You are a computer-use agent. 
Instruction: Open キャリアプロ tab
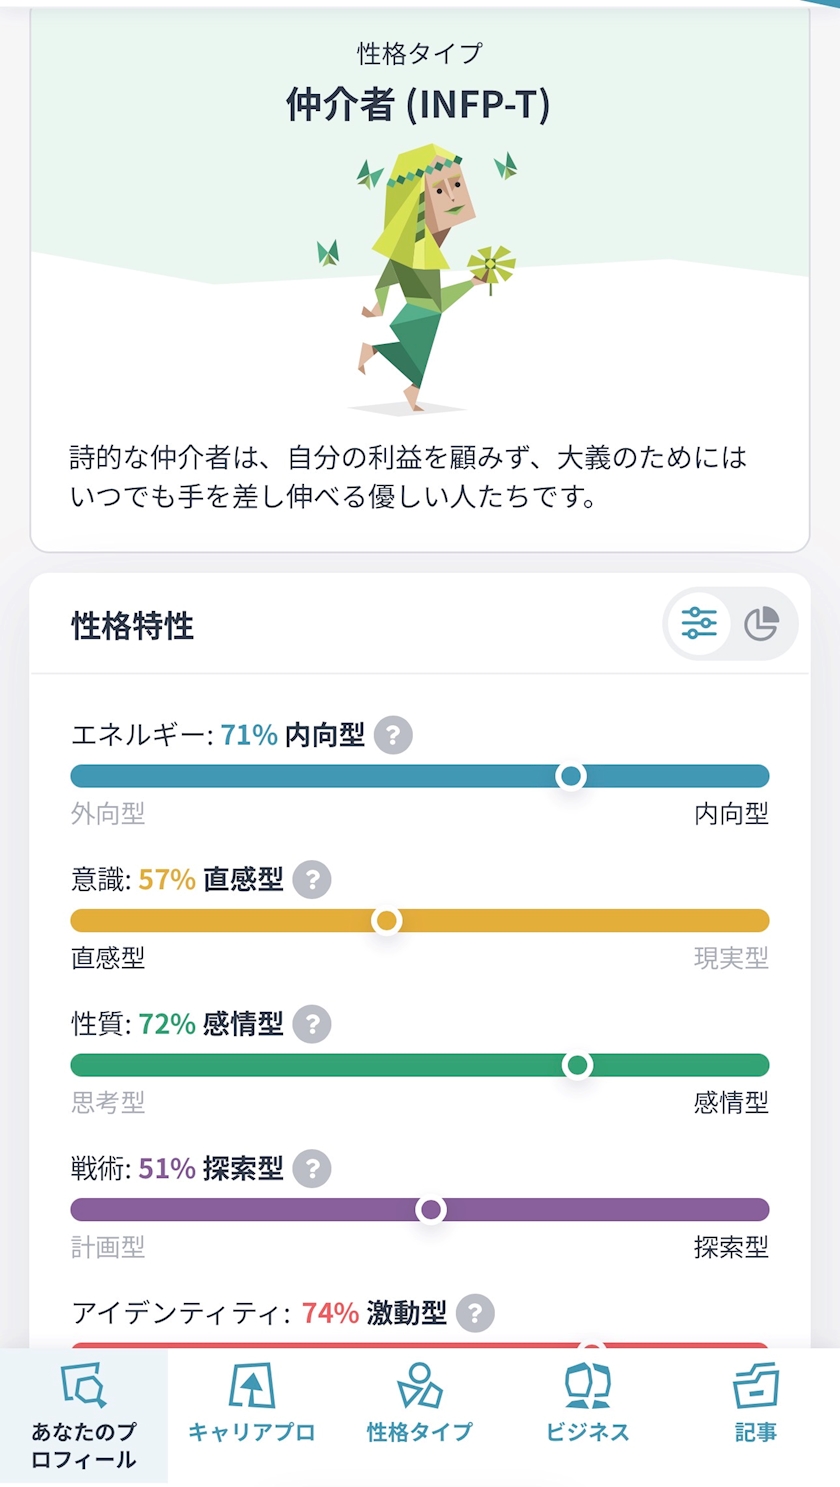pos(252,1404)
